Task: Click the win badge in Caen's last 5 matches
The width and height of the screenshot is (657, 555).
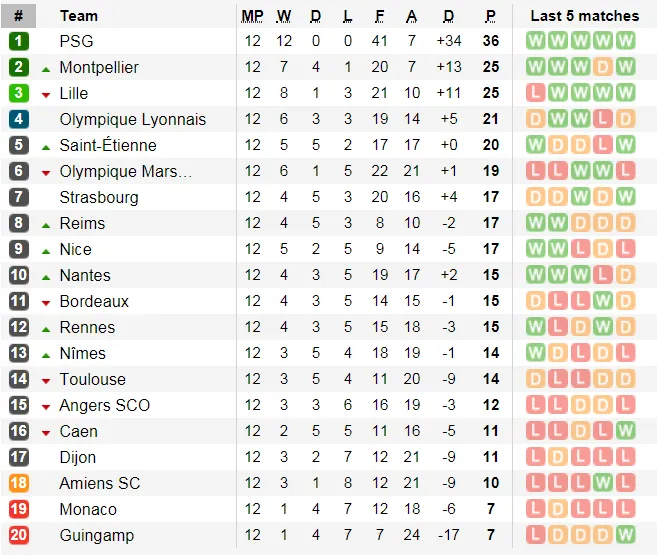Action: click(x=625, y=431)
